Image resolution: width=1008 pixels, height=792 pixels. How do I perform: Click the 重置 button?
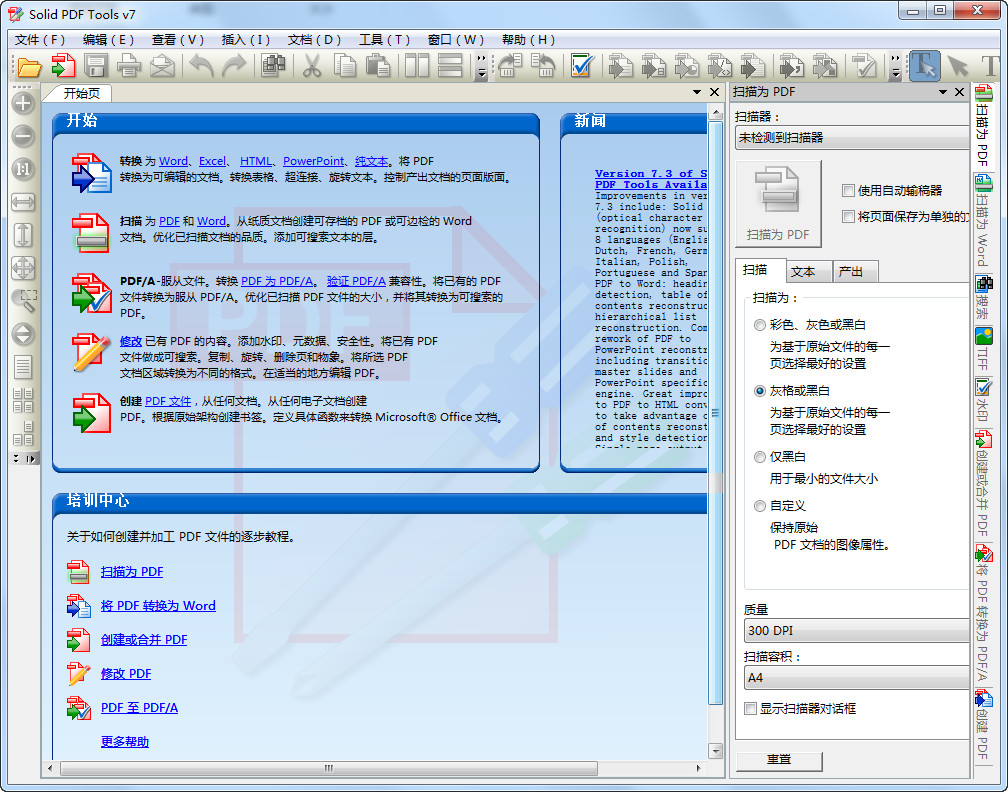[778, 760]
